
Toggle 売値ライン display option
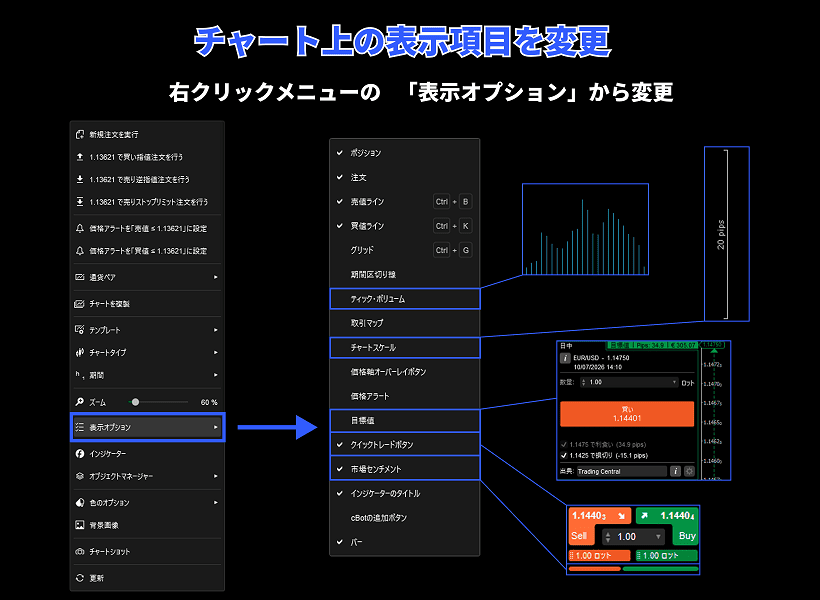(x=405, y=201)
